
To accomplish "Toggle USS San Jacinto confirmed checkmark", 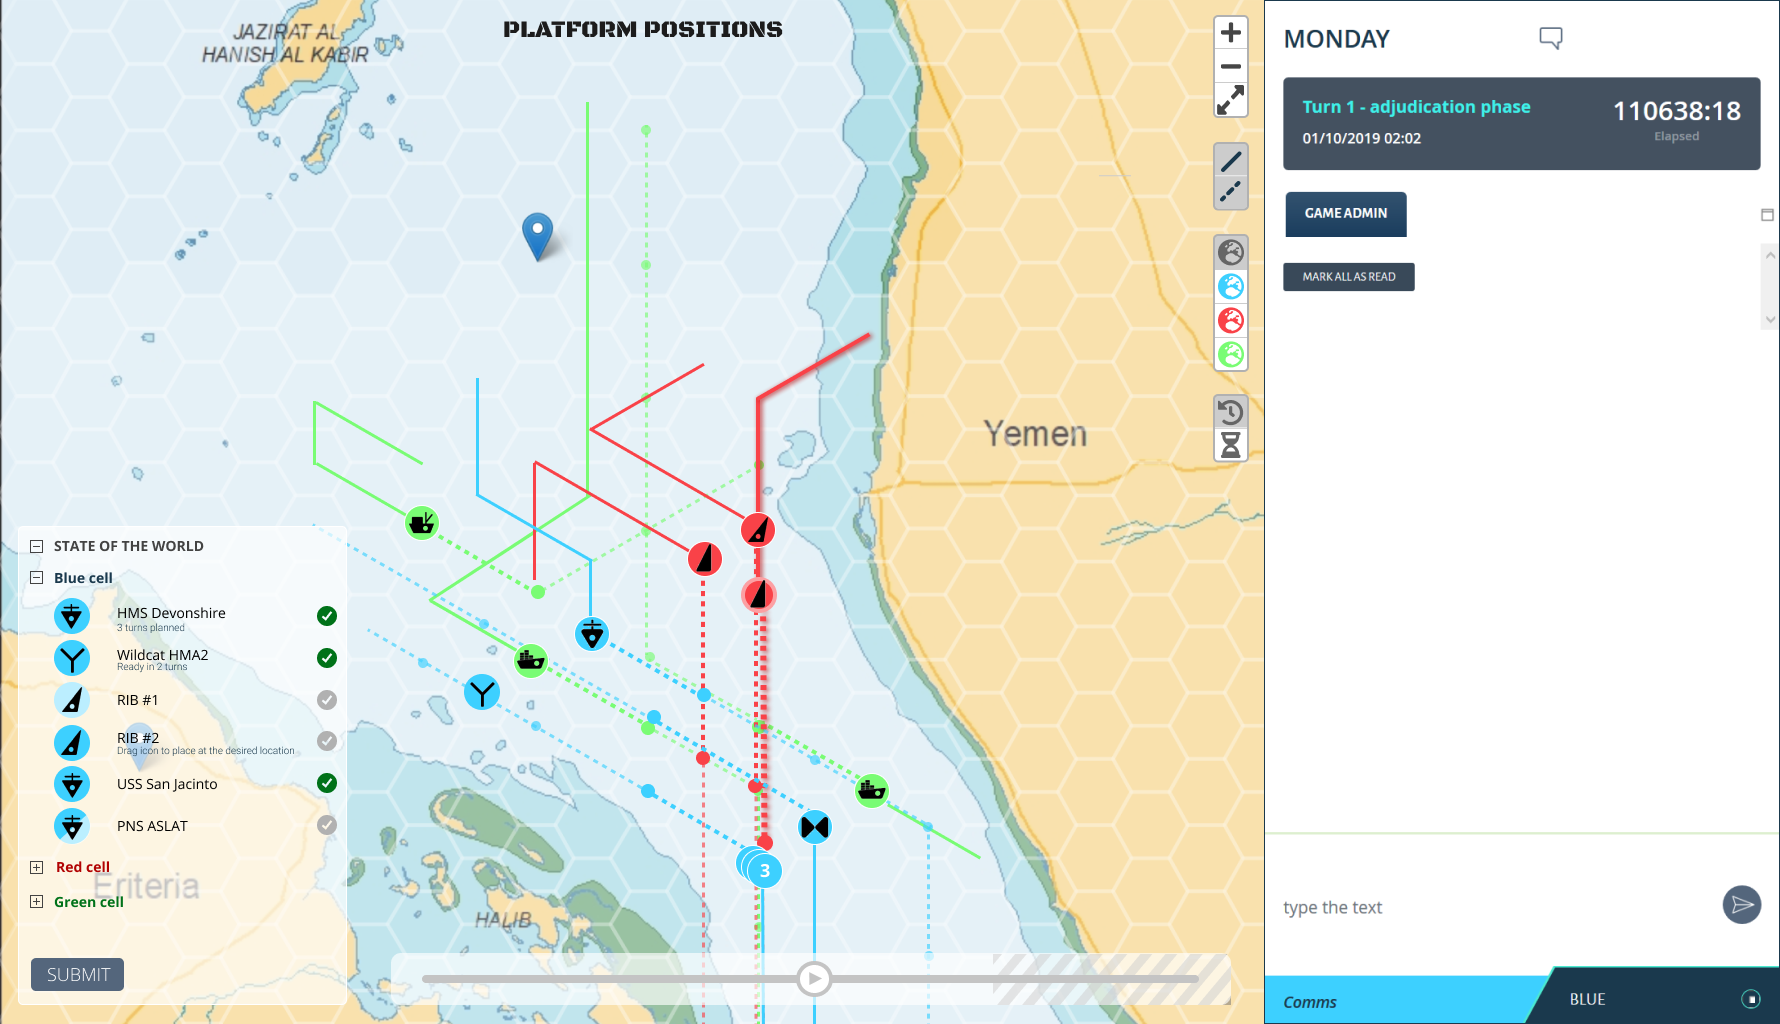I will [x=327, y=783].
